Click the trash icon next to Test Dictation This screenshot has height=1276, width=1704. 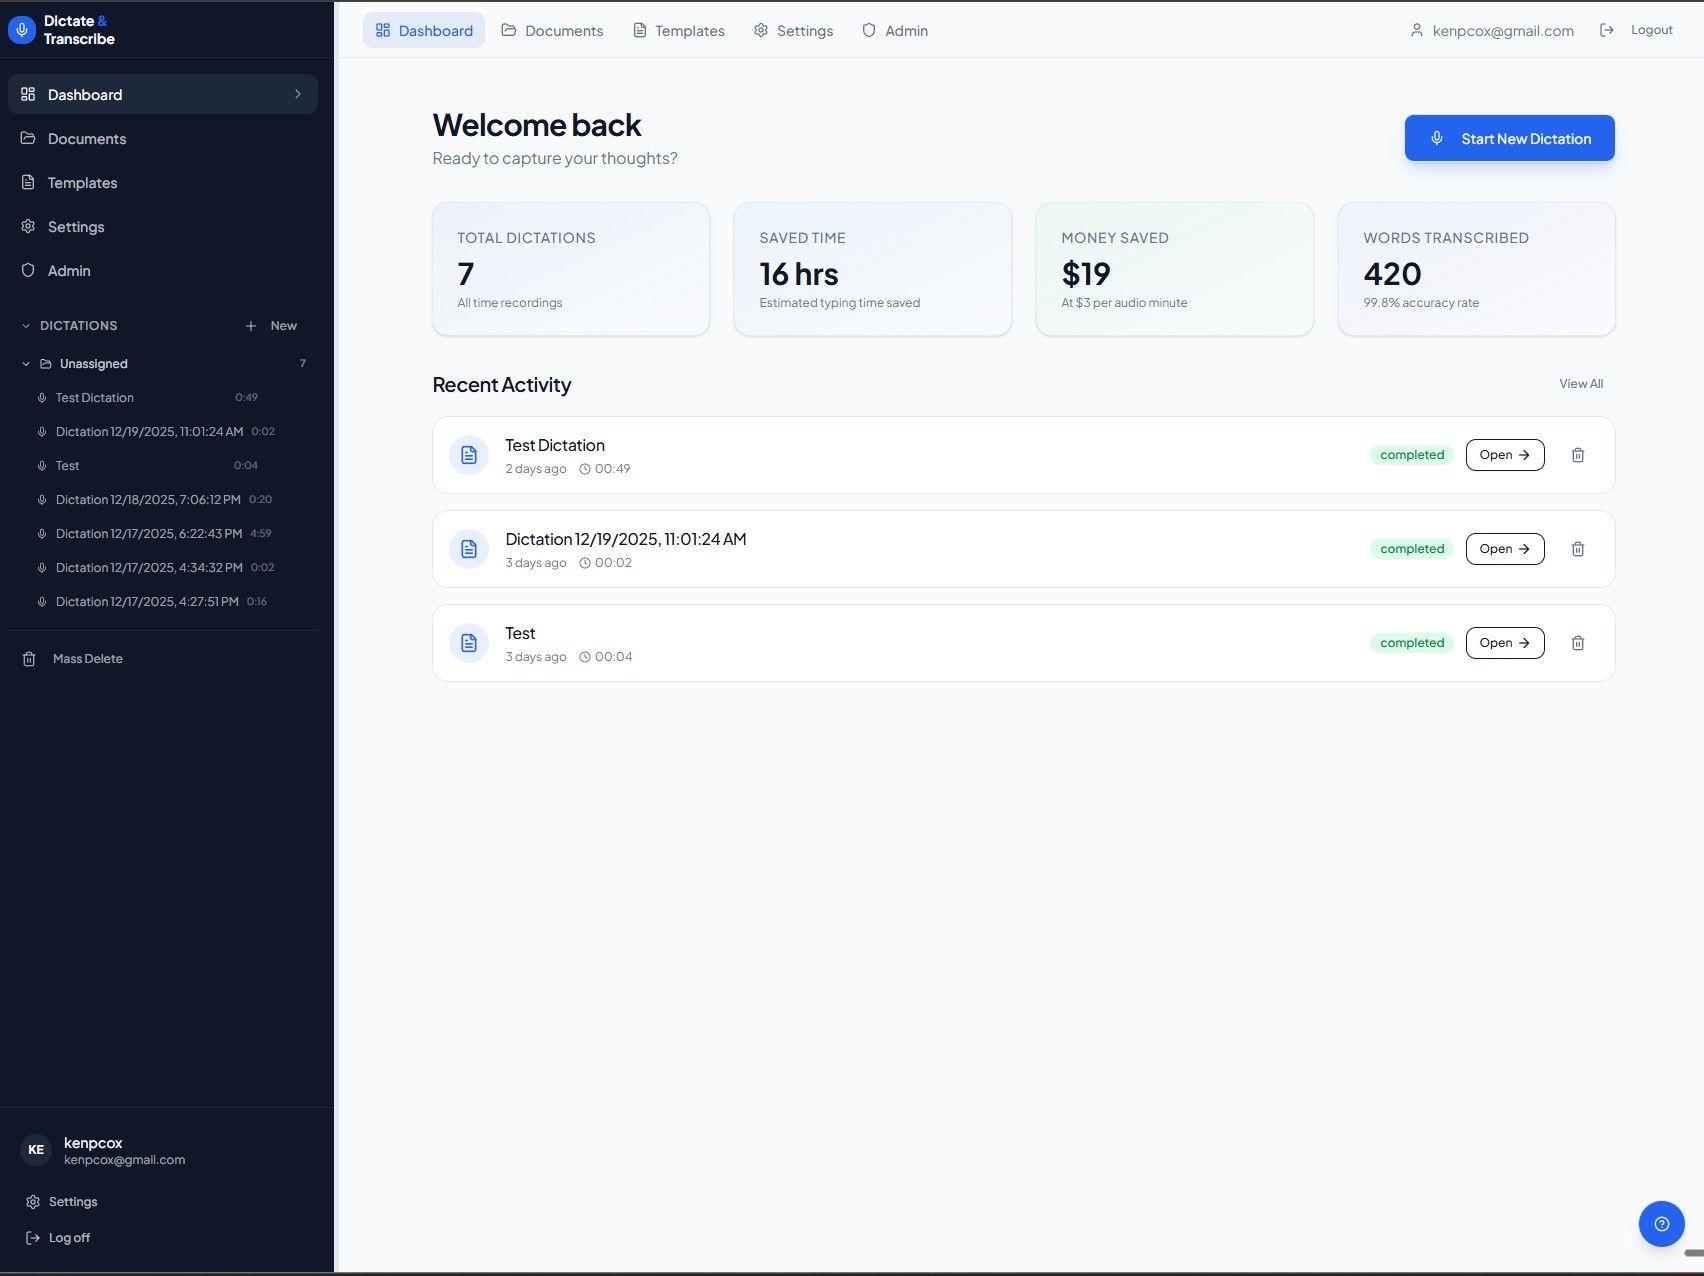[1578, 454]
